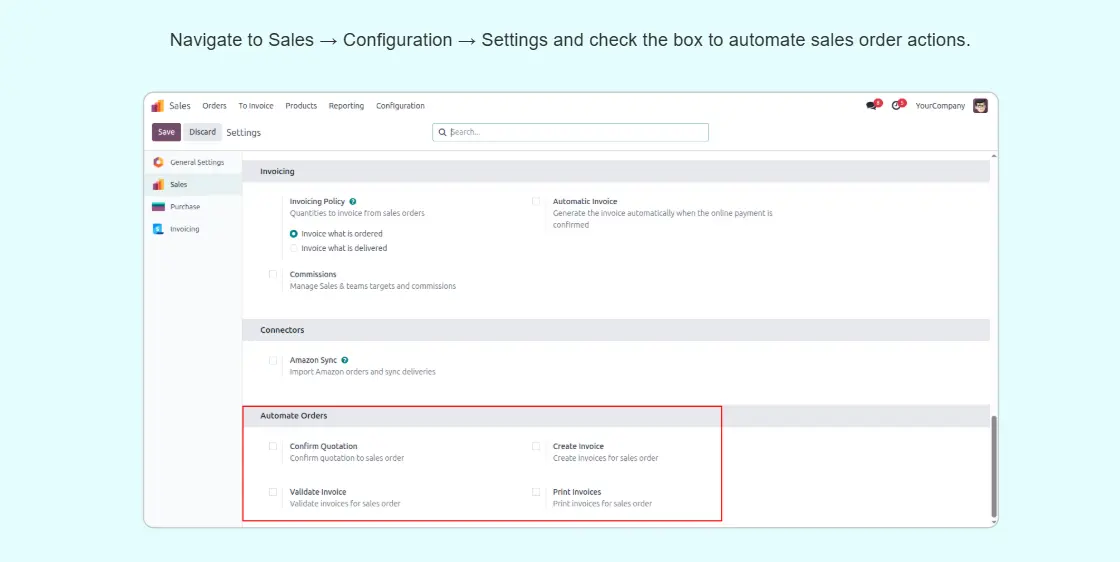Image resolution: width=1120 pixels, height=562 pixels.
Task: Open the Configuration menu
Action: [400, 106]
